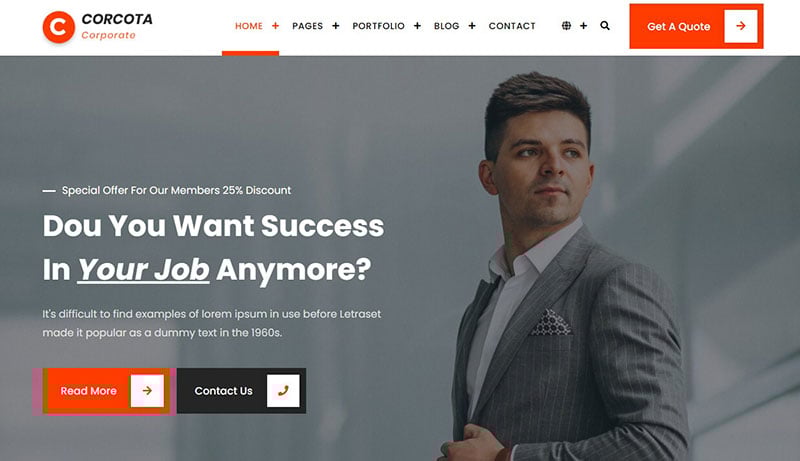Go to the Home menu item

pos(249,26)
